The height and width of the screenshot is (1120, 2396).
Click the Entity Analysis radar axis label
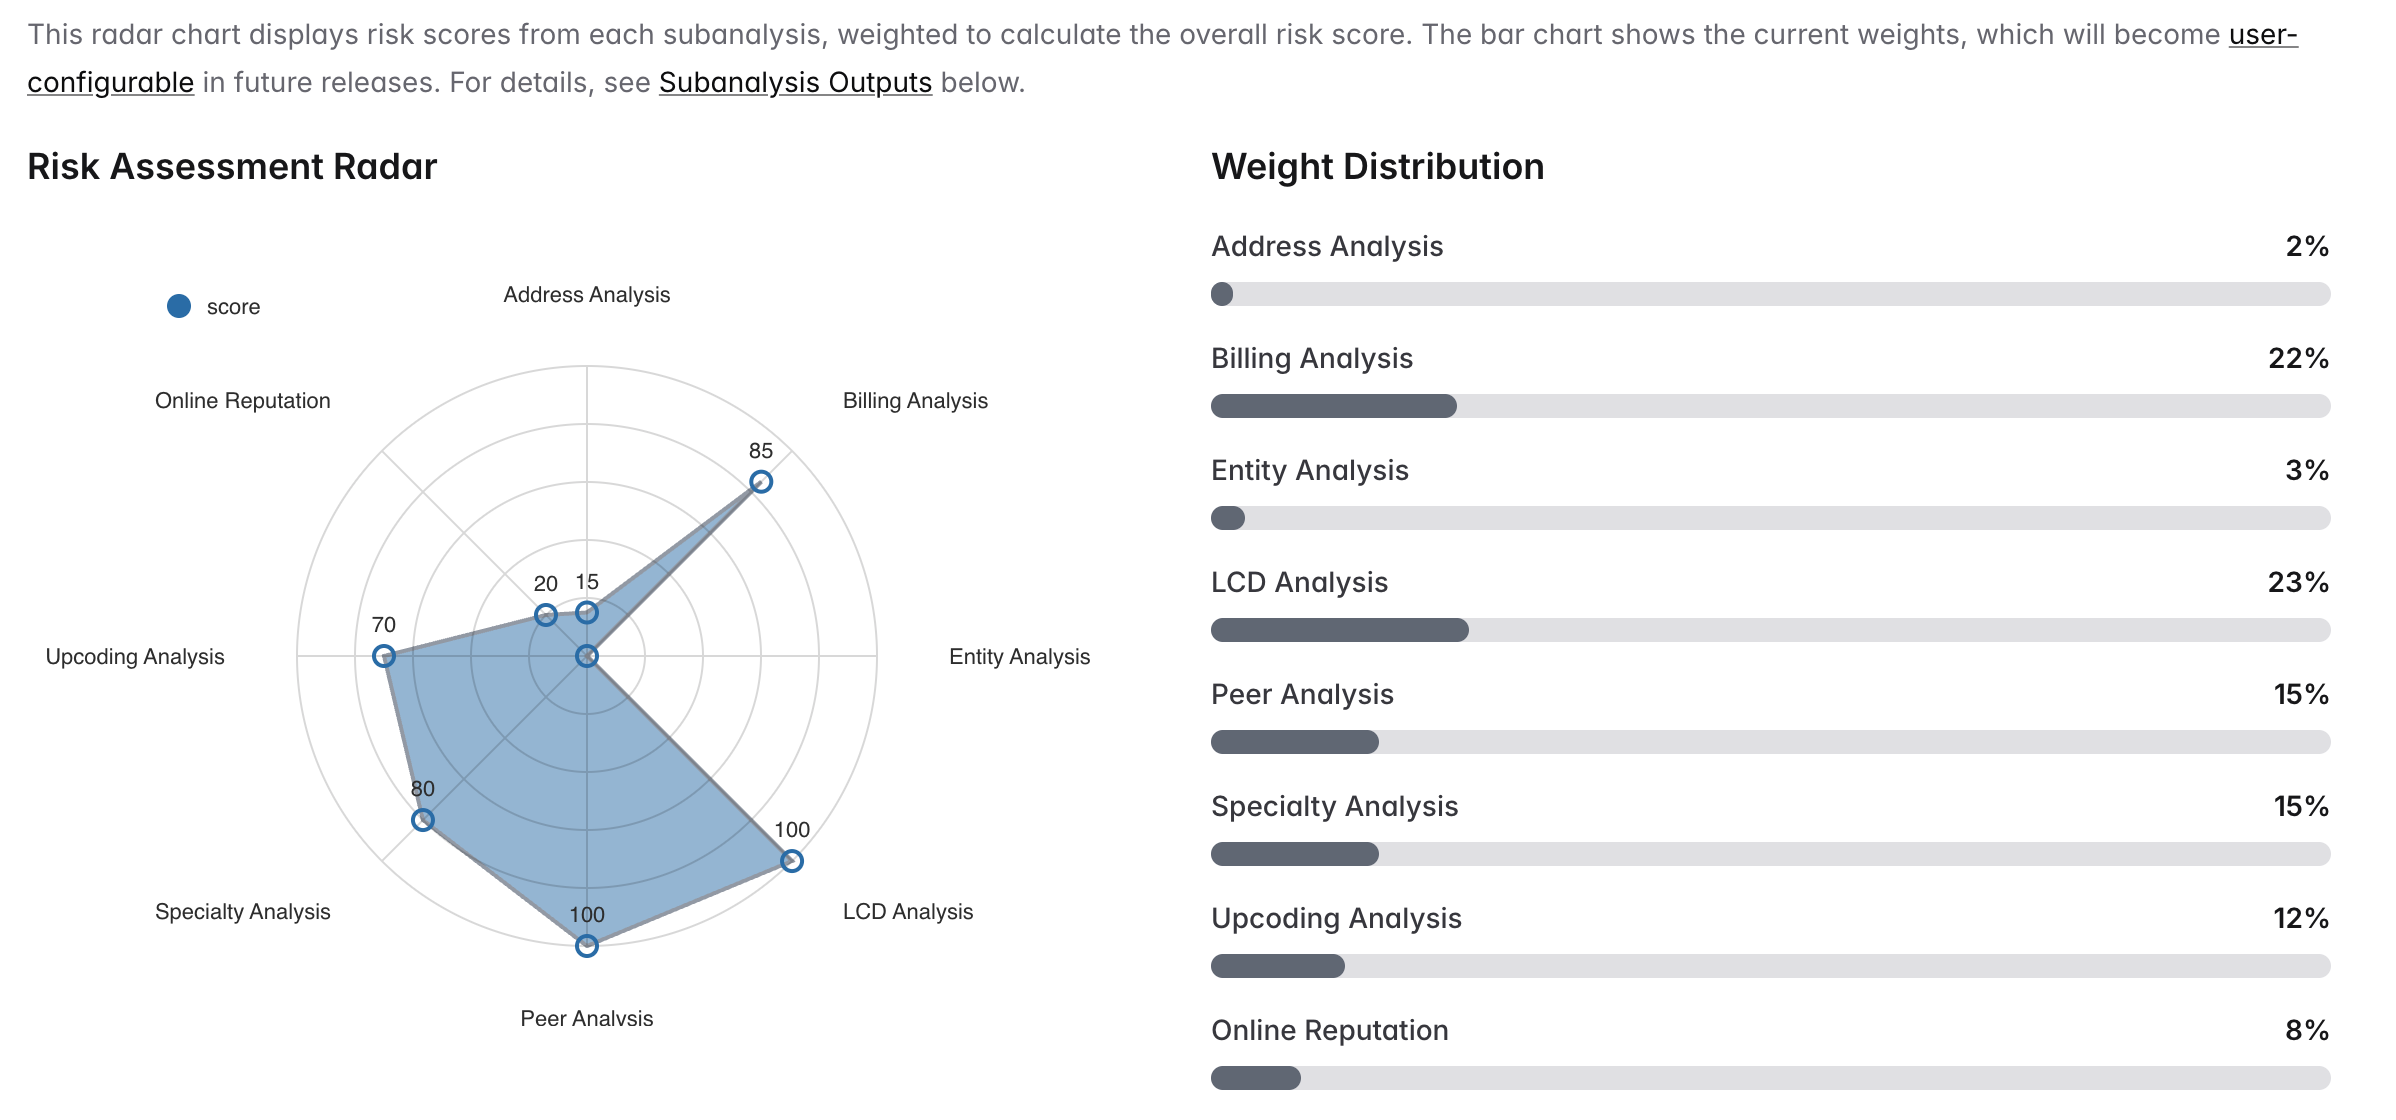(1019, 657)
